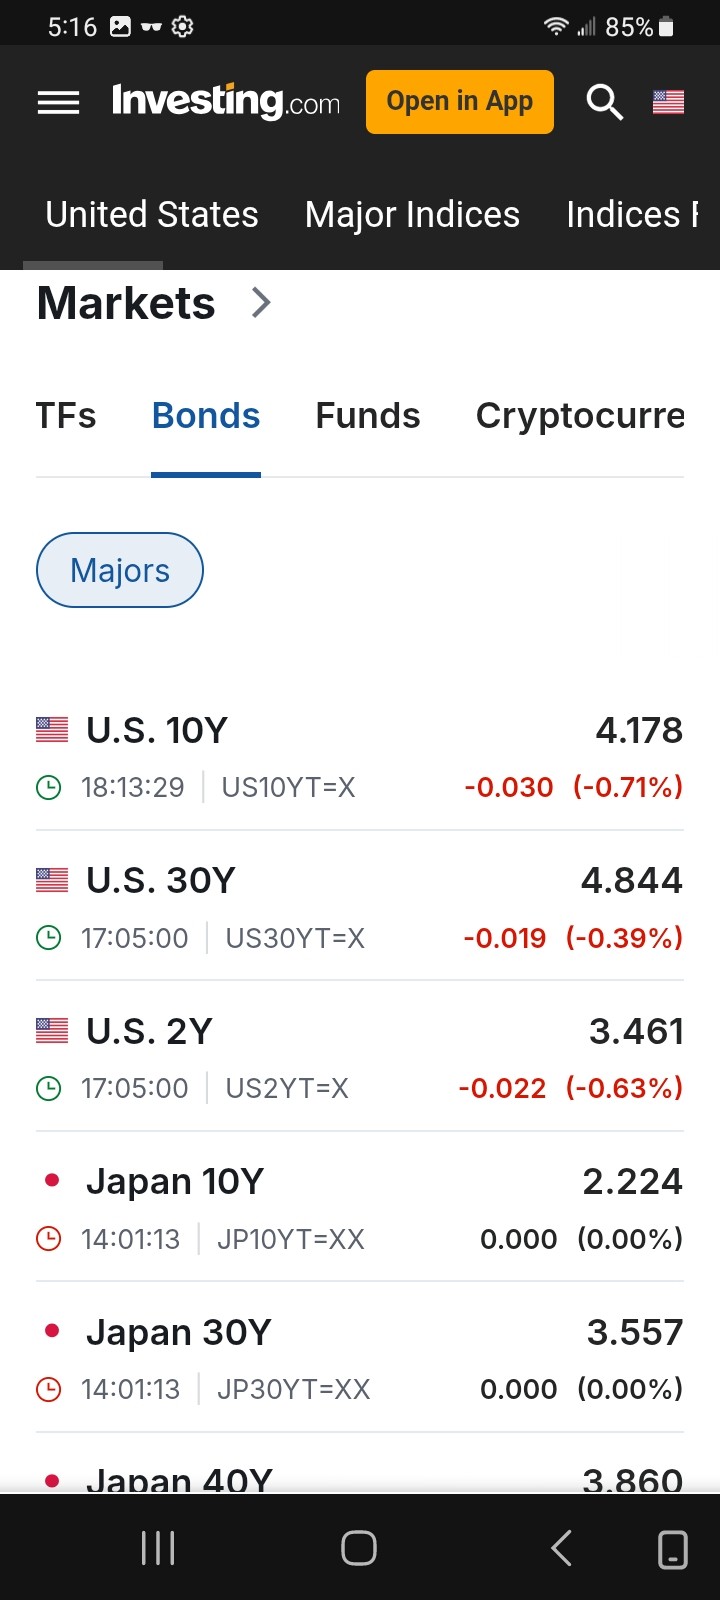The height and width of the screenshot is (1600, 720).
Task: Tap the green clock icon for U.S. 10Y
Action: pyautogui.click(x=48, y=788)
